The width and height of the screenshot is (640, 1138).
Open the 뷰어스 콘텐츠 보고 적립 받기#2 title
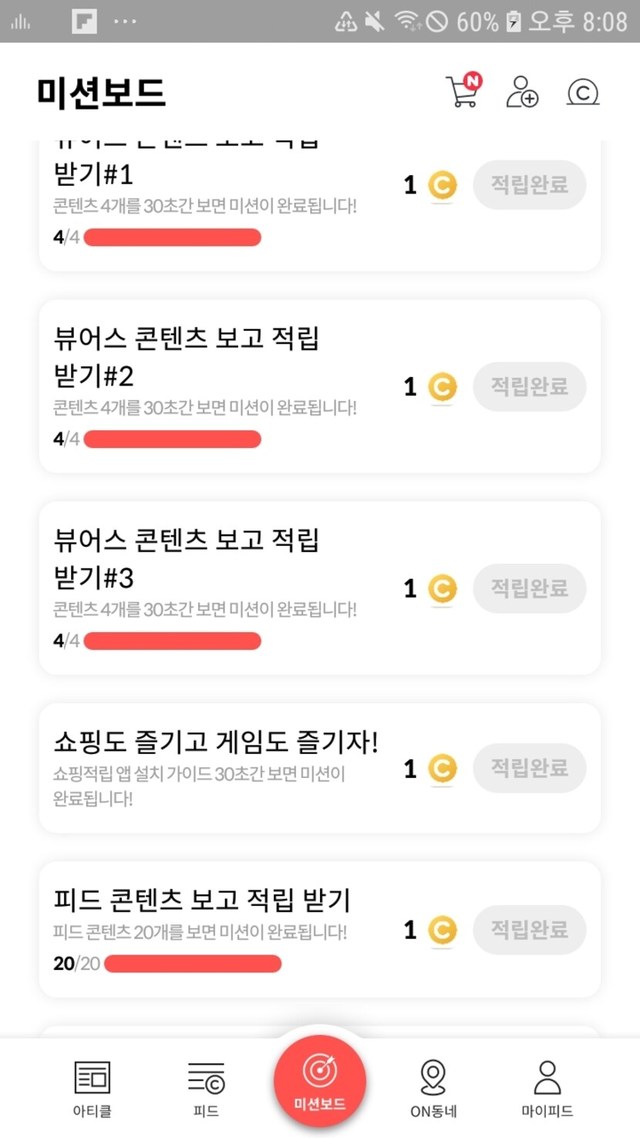186,357
